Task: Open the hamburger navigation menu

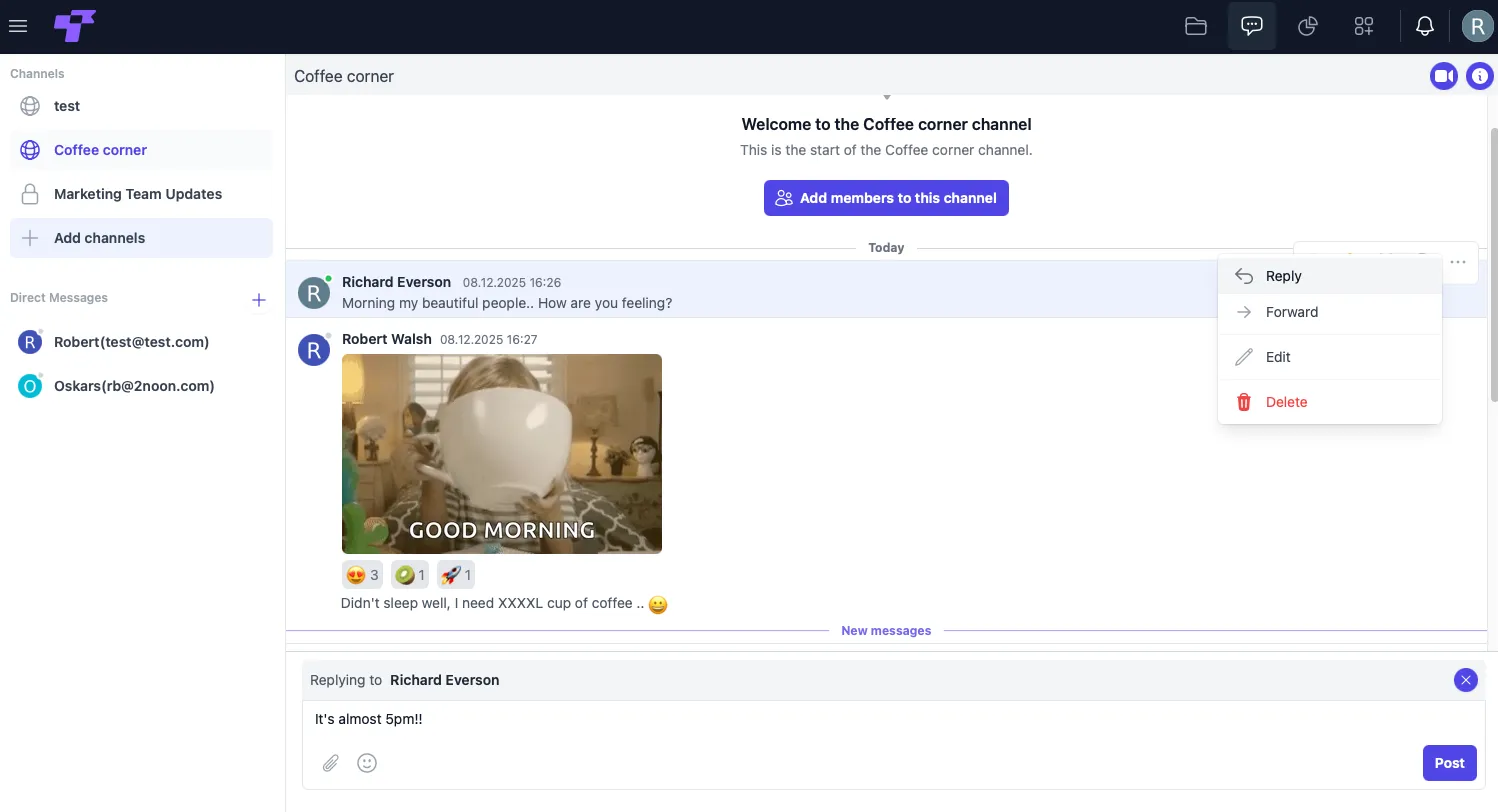Action: 18,26
